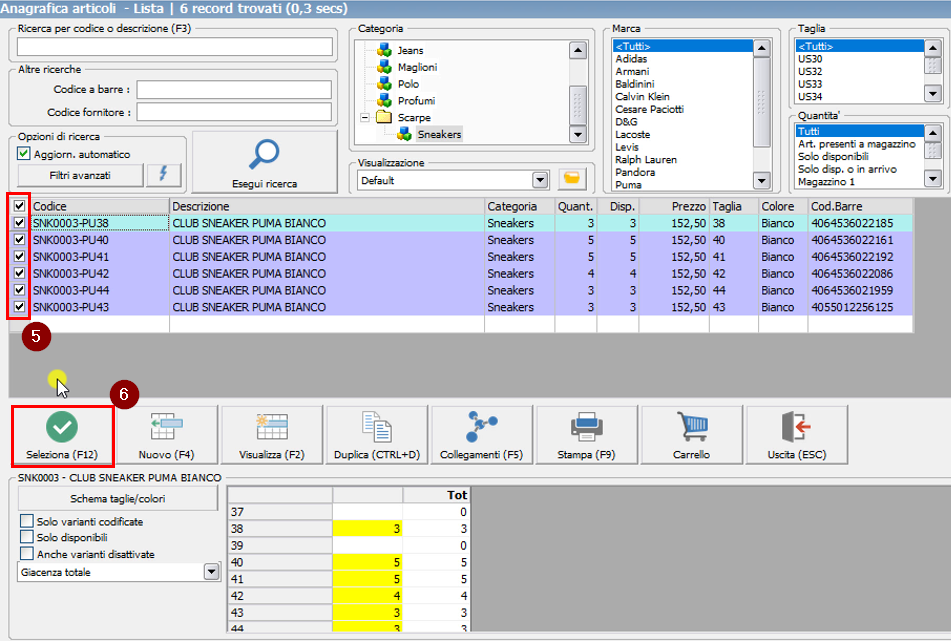Focus the Codice a barre field

[x=234, y=90]
